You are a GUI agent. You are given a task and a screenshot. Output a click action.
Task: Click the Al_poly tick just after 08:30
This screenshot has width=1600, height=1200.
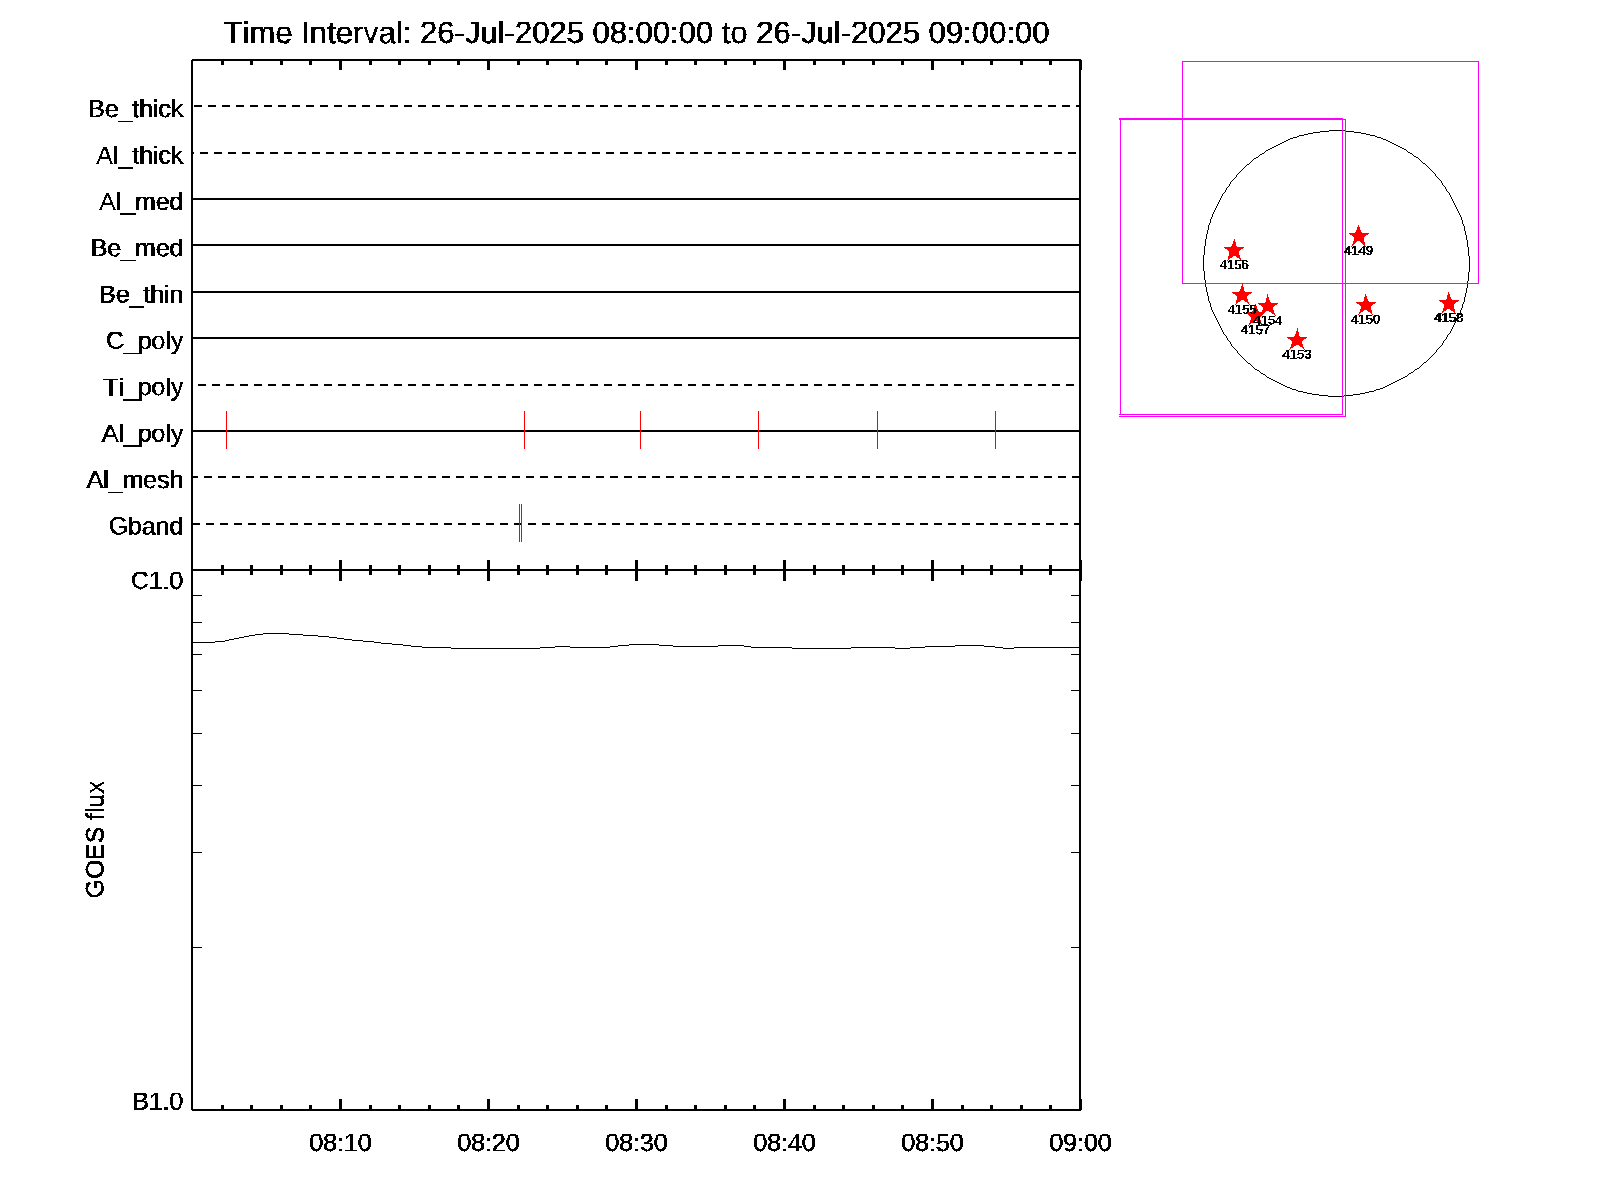coord(640,430)
